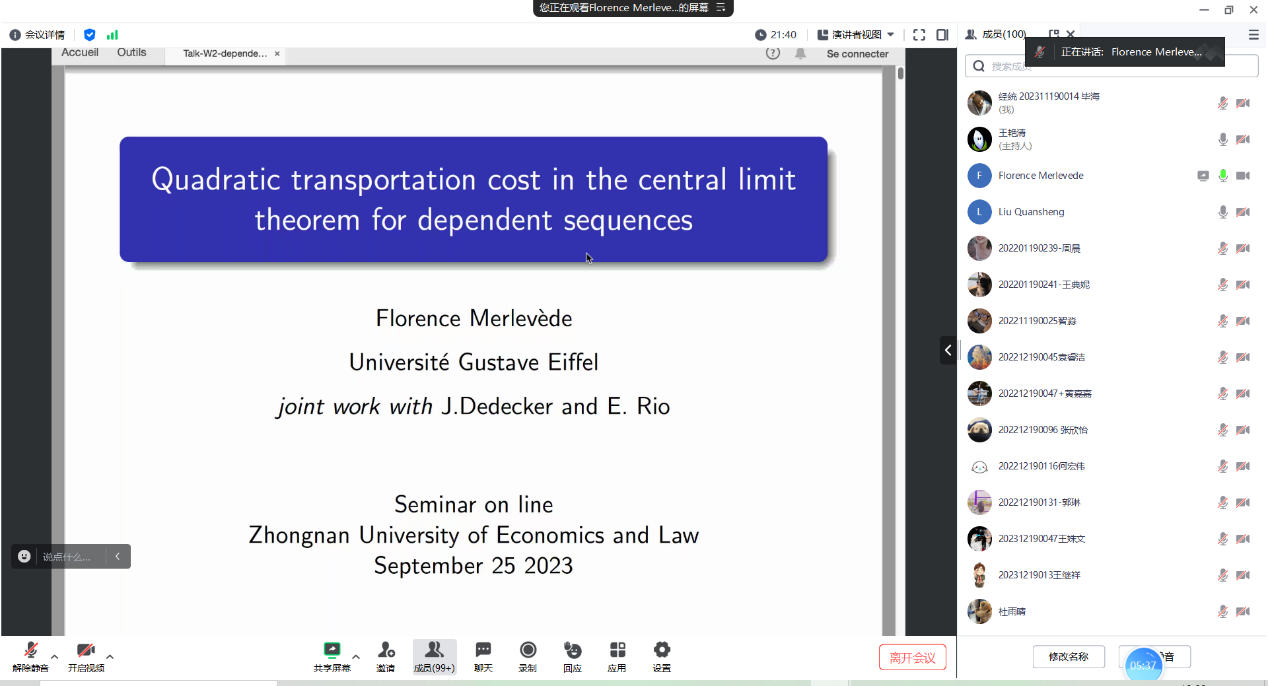
Task: Select the Outils tab
Action: point(131,53)
